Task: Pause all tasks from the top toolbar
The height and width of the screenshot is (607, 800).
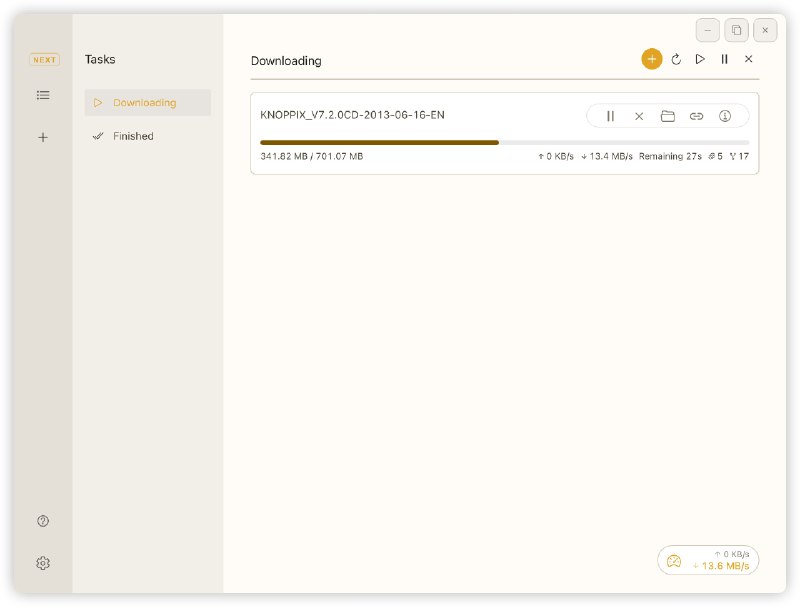Action: click(x=724, y=59)
